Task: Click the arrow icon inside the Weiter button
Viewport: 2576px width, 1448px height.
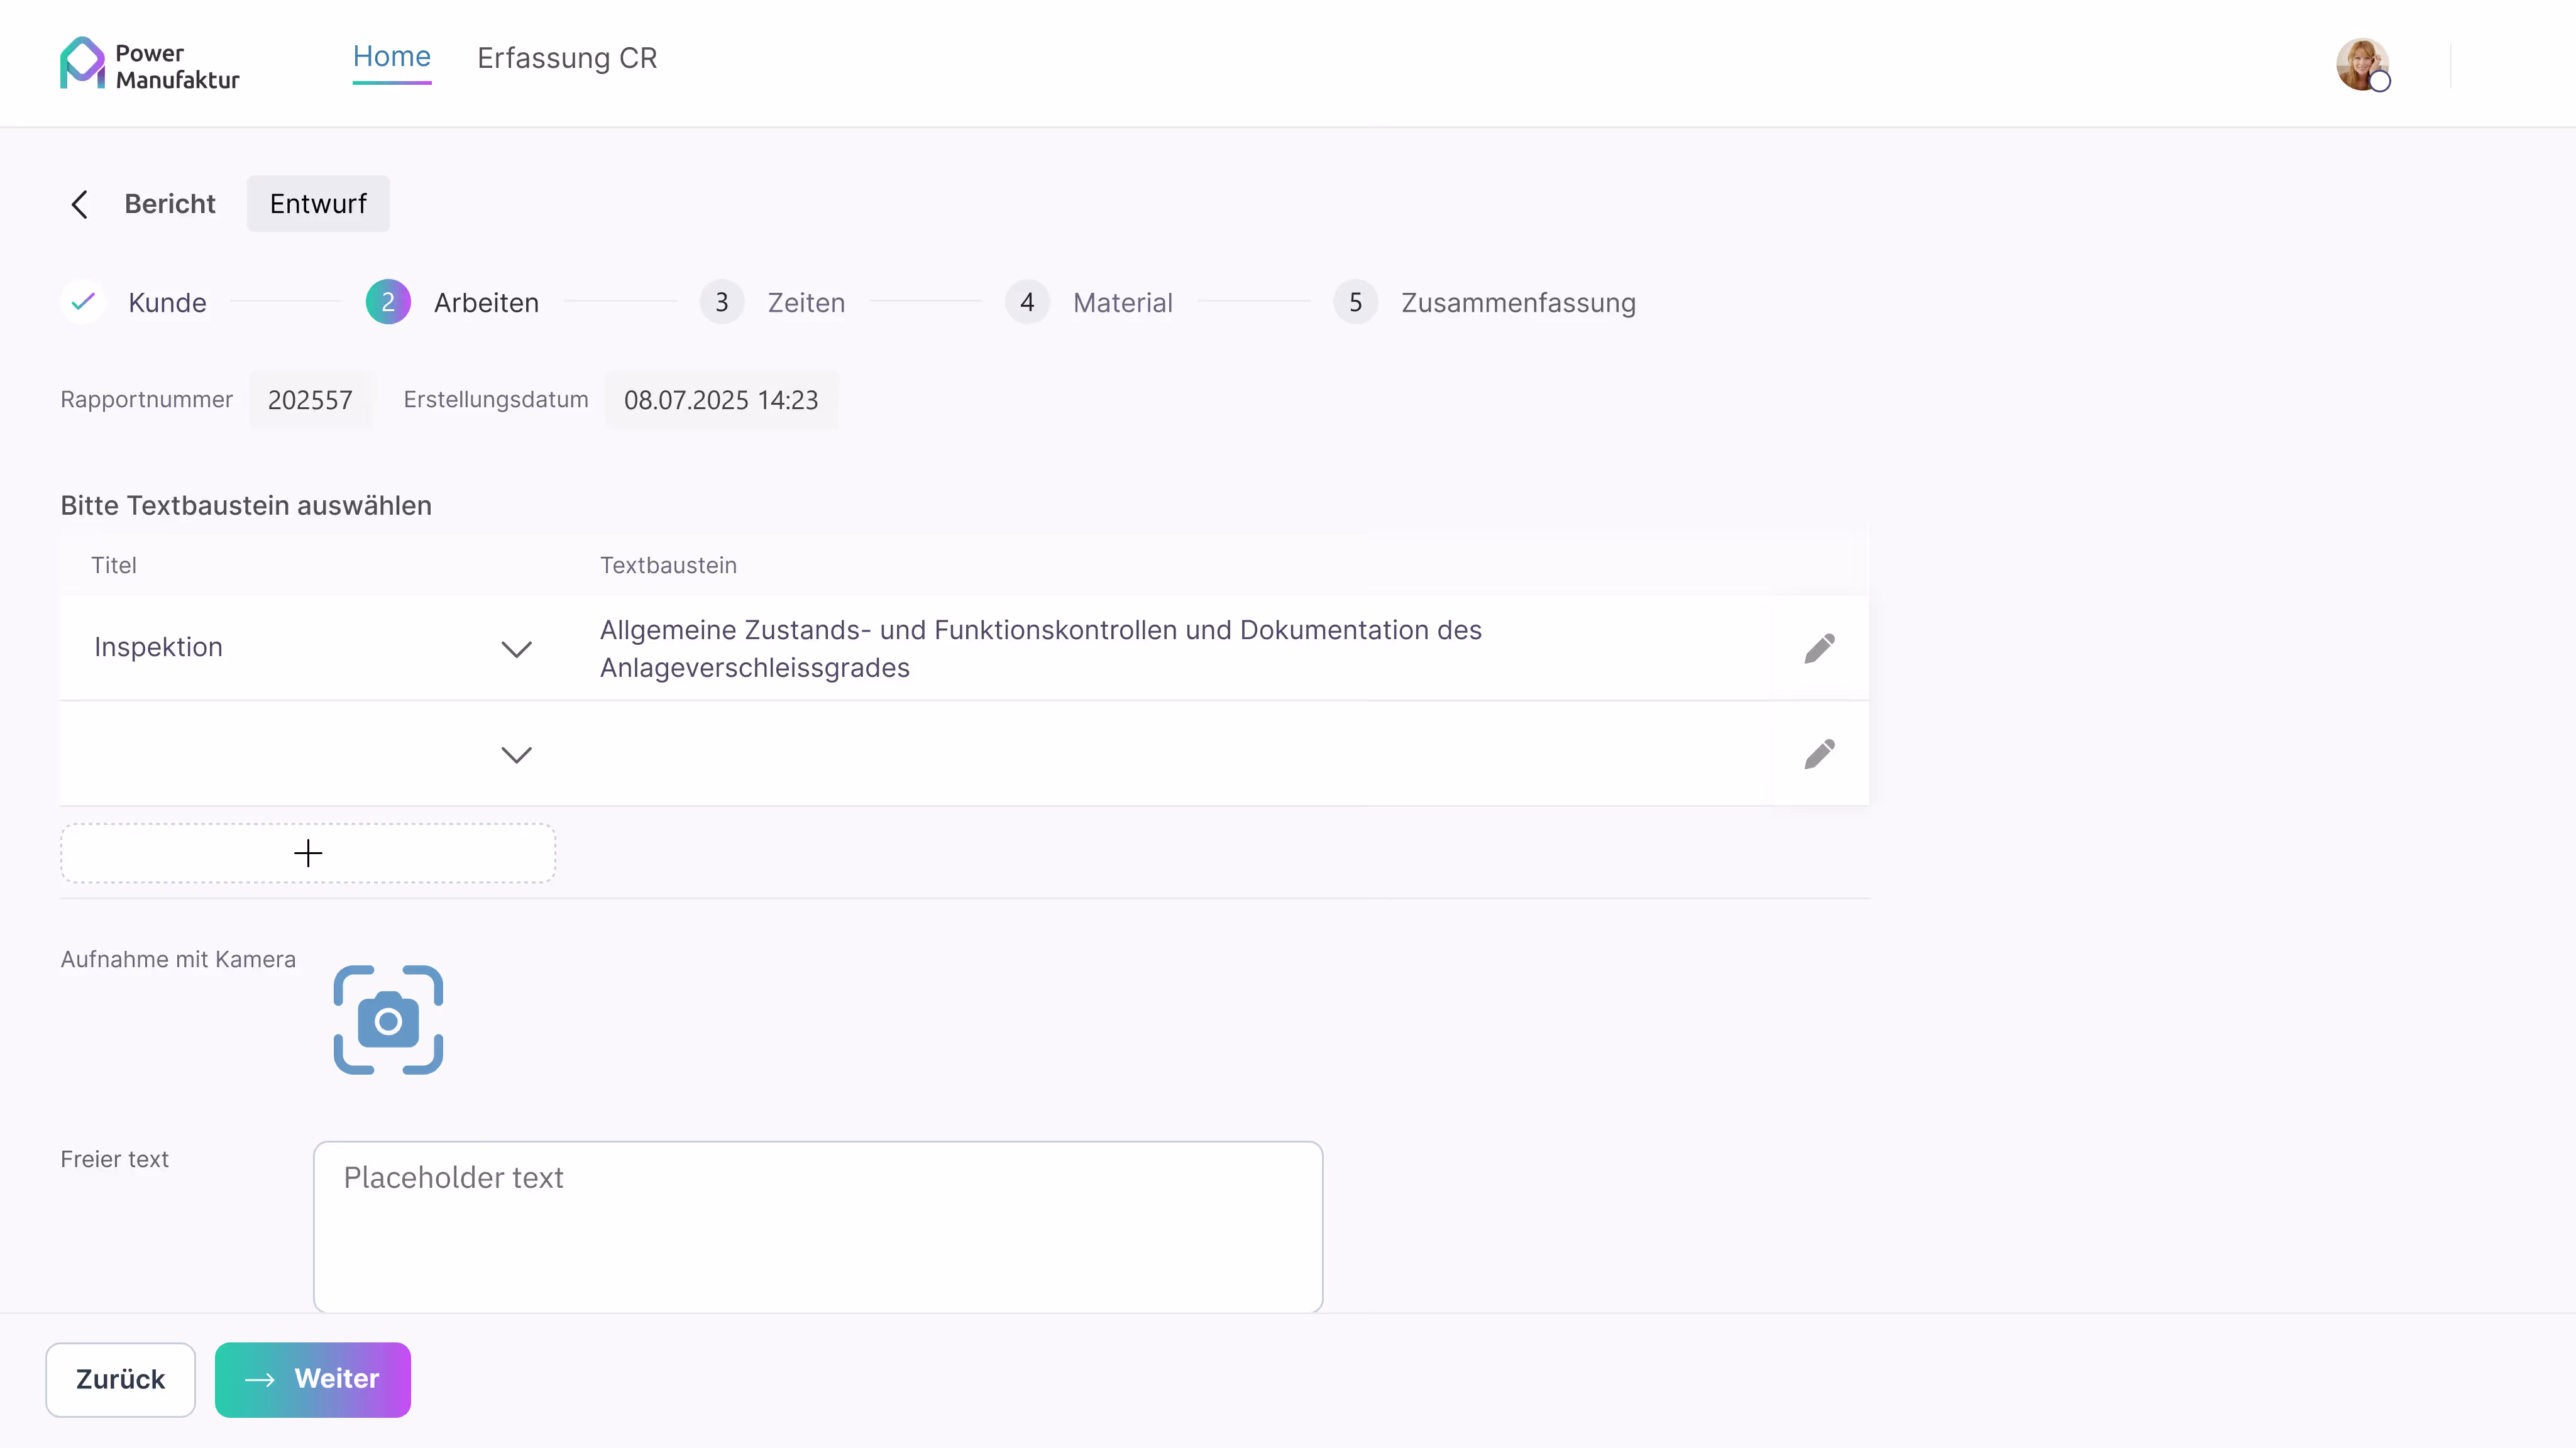Action: 260,1379
